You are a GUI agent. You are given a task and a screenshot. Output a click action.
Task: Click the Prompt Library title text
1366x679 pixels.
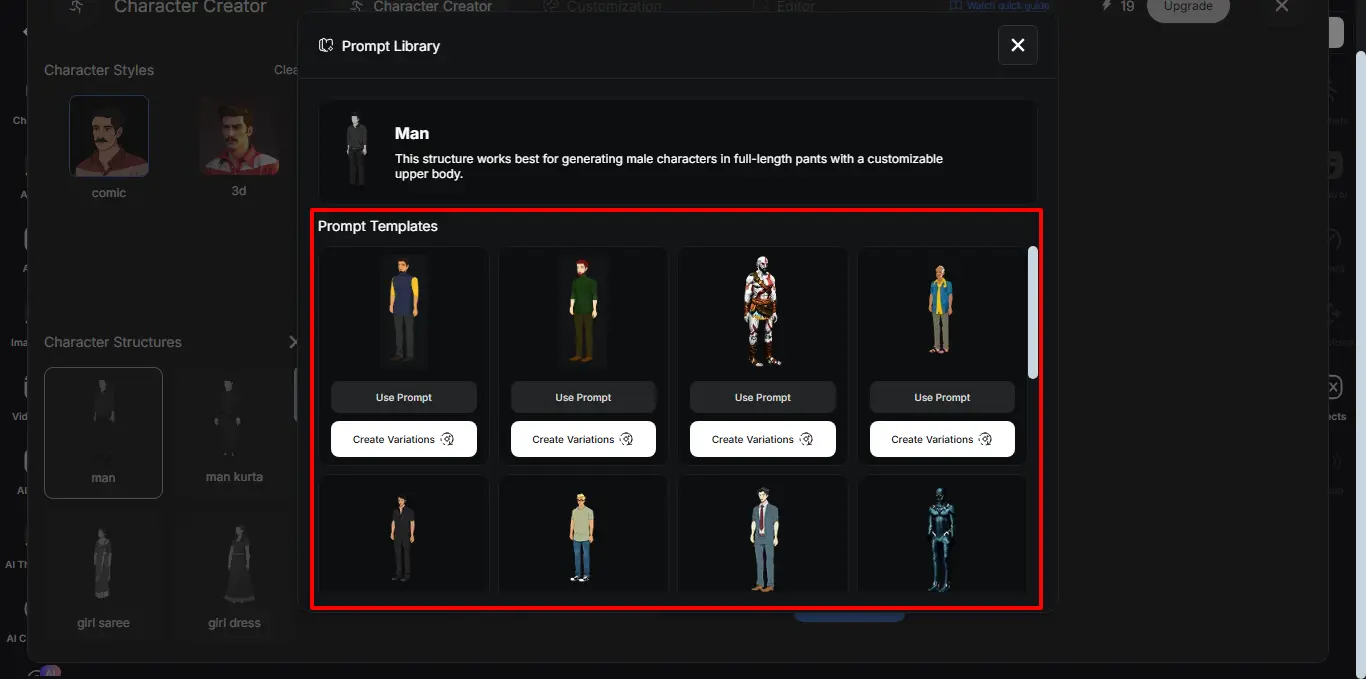tap(391, 46)
